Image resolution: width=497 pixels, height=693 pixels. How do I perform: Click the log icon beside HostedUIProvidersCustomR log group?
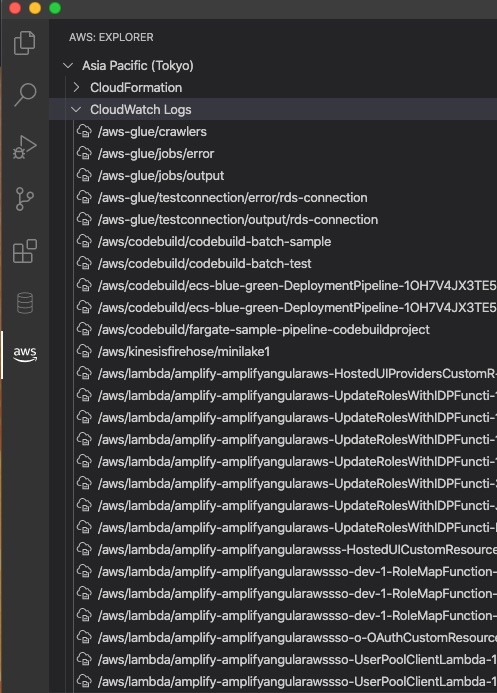point(84,374)
